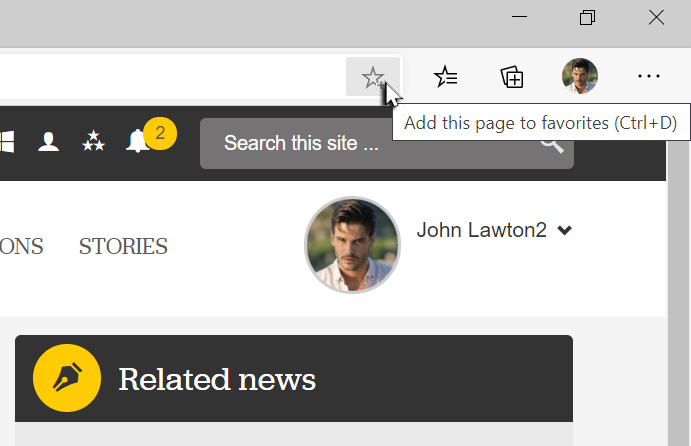Click the John Lawton2 username

pos(481,231)
